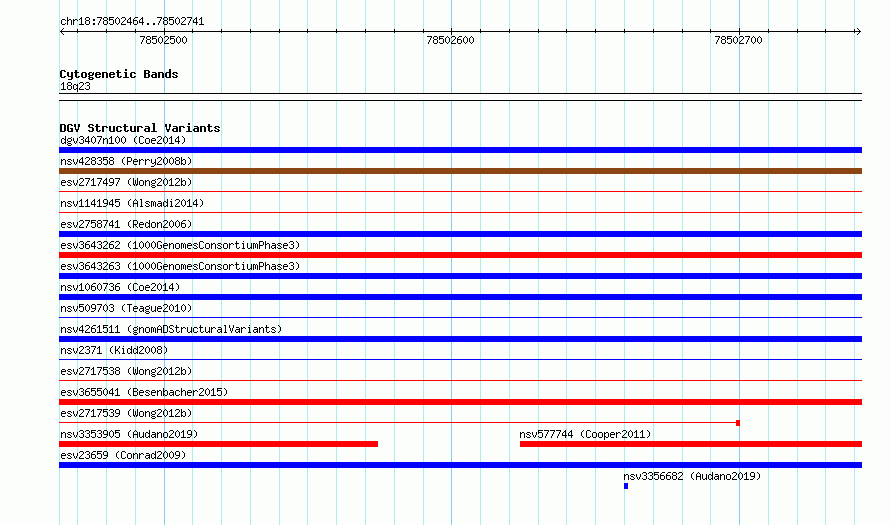Click the 18q23 band label

[x=75, y=86]
